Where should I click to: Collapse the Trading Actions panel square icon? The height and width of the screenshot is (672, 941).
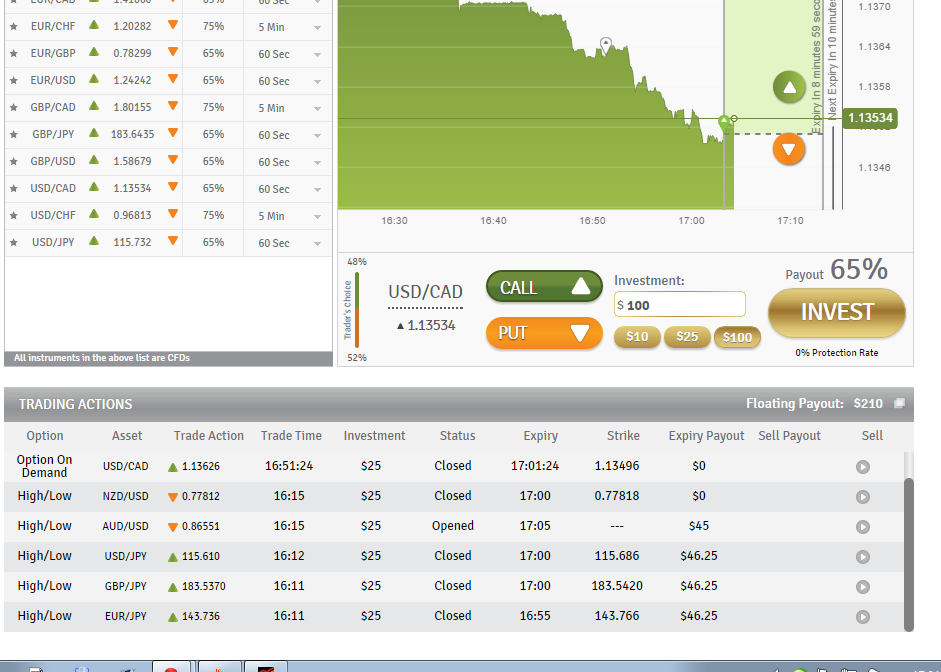coord(899,403)
